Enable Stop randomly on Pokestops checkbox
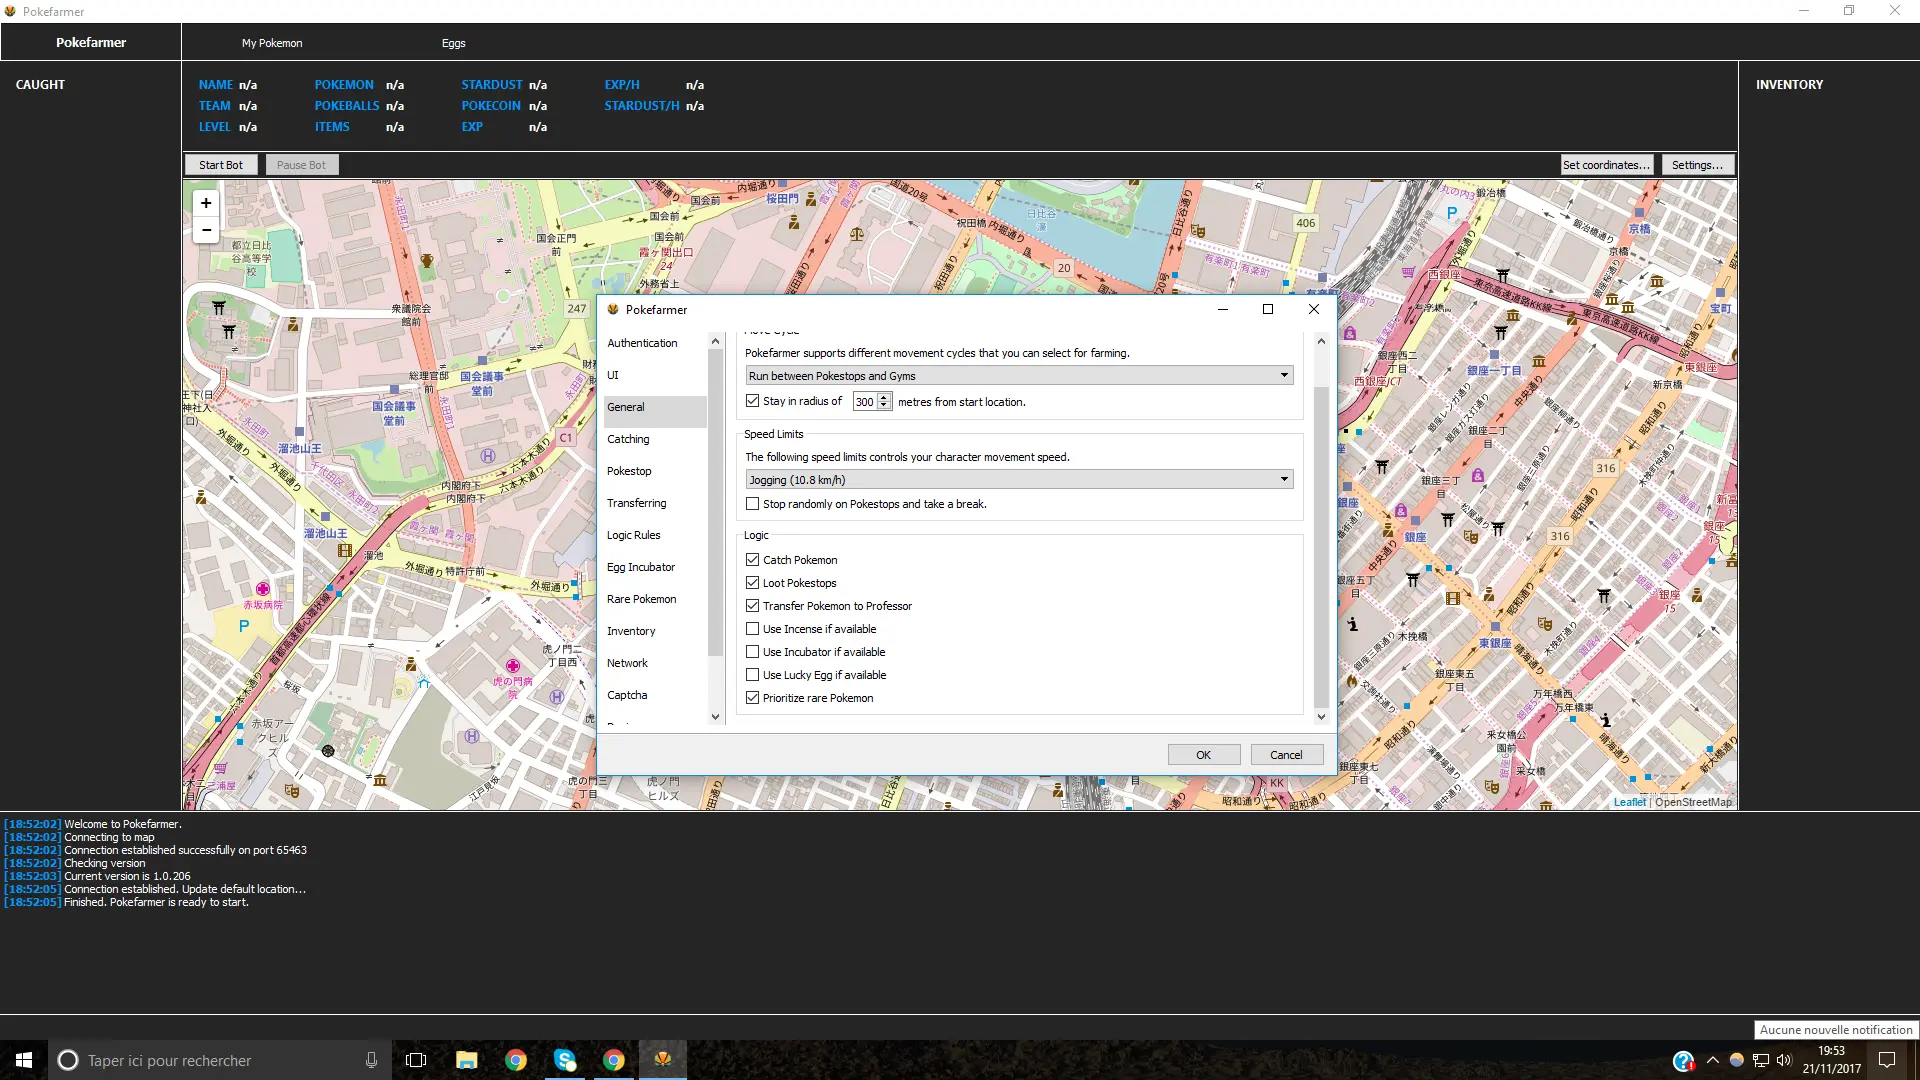This screenshot has height=1080, width=1920. [x=753, y=504]
